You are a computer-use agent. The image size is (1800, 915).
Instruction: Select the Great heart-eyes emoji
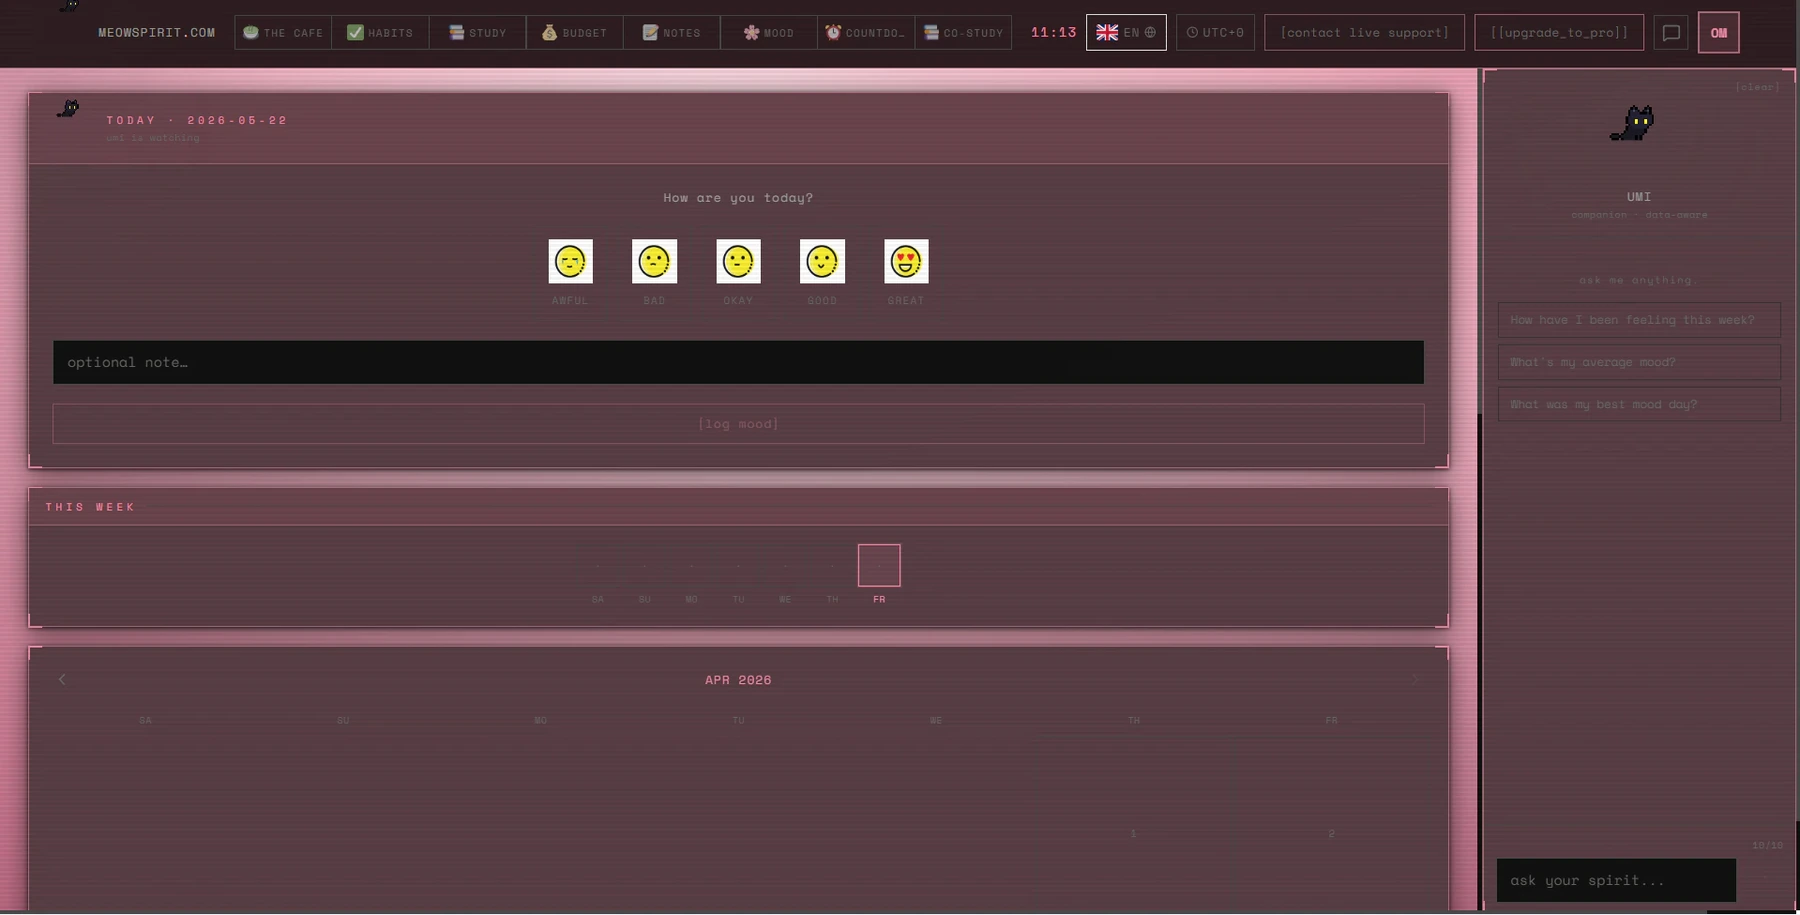(x=906, y=261)
